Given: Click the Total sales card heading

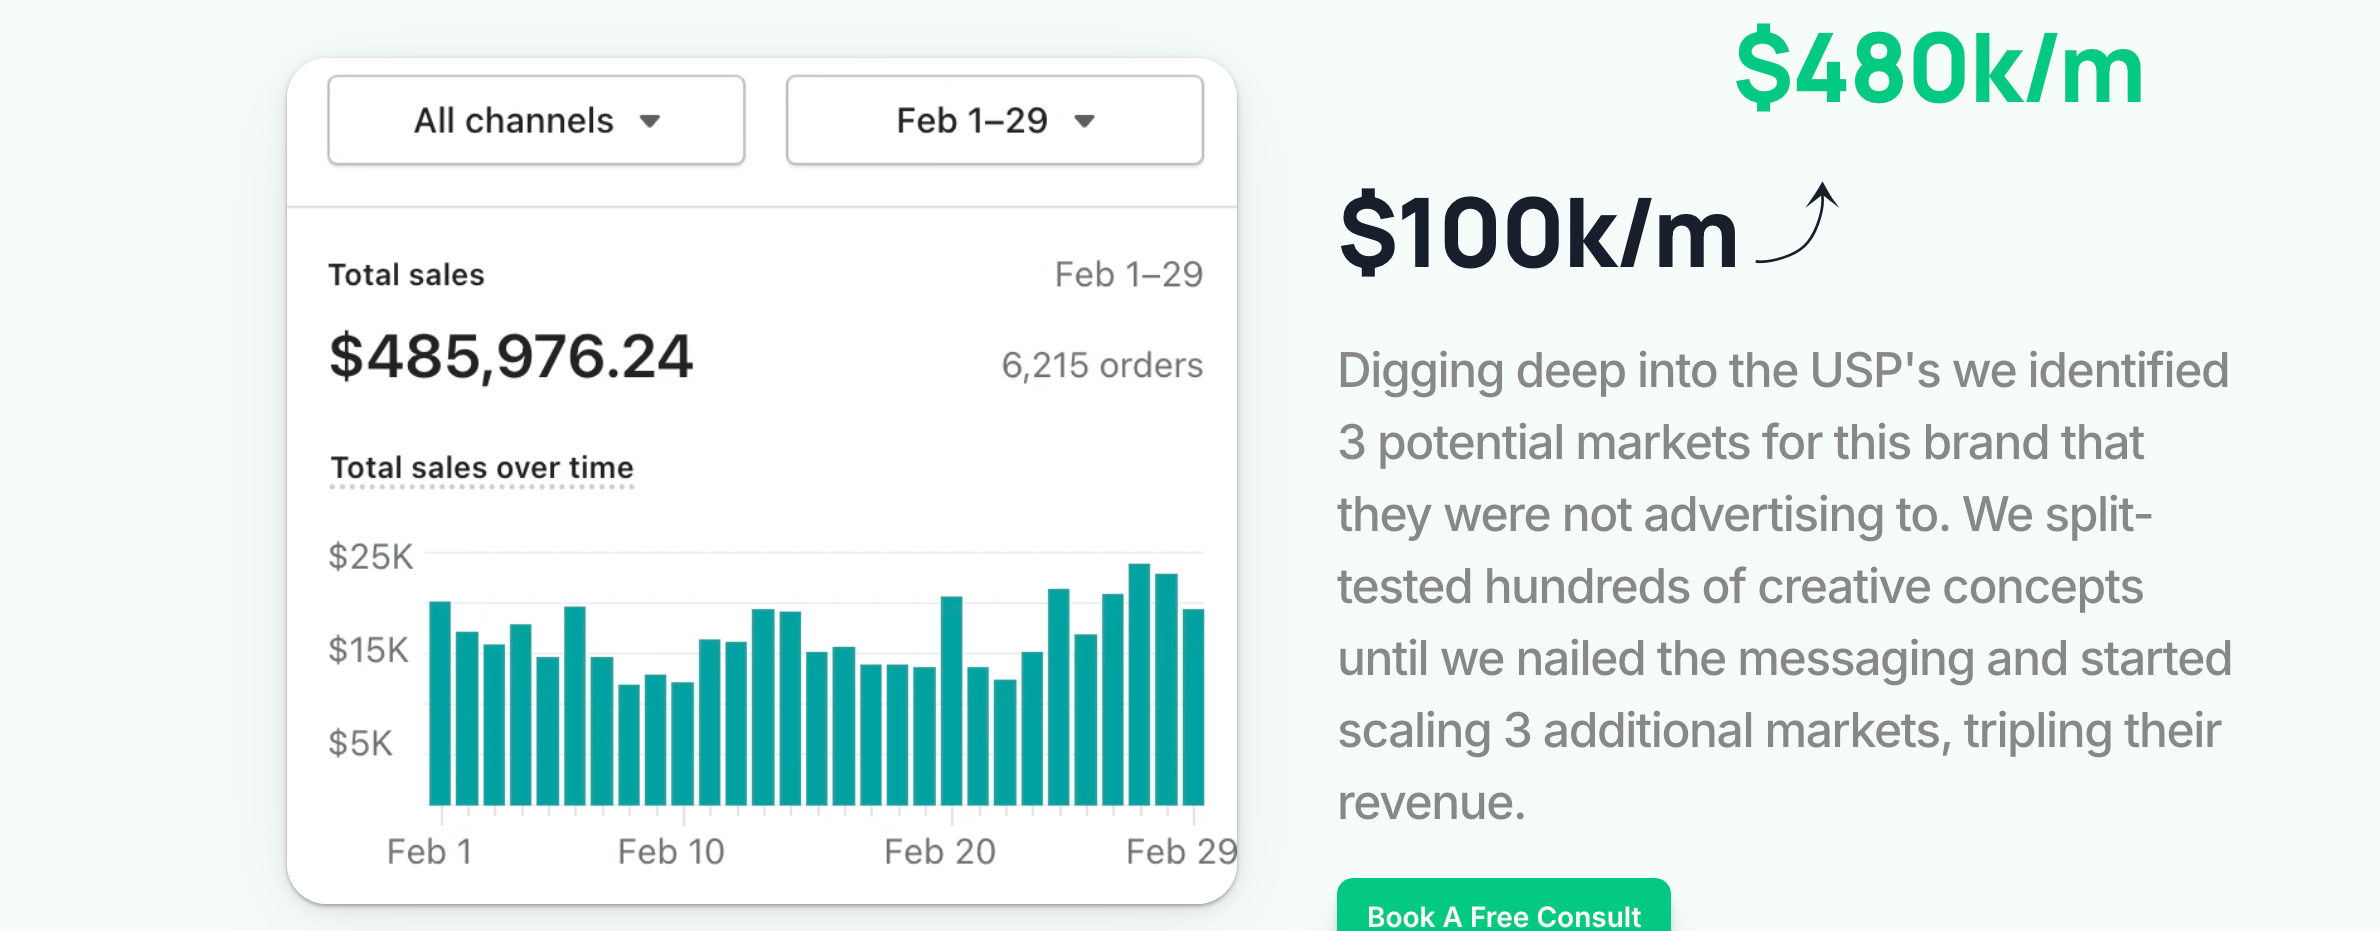Looking at the screenshot, I should pos(406,275).
